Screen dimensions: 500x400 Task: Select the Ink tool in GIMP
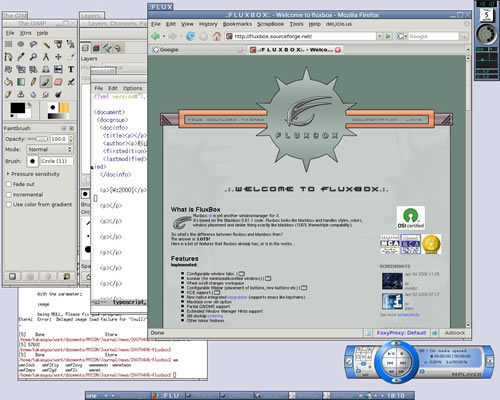(x=8, y=94)
